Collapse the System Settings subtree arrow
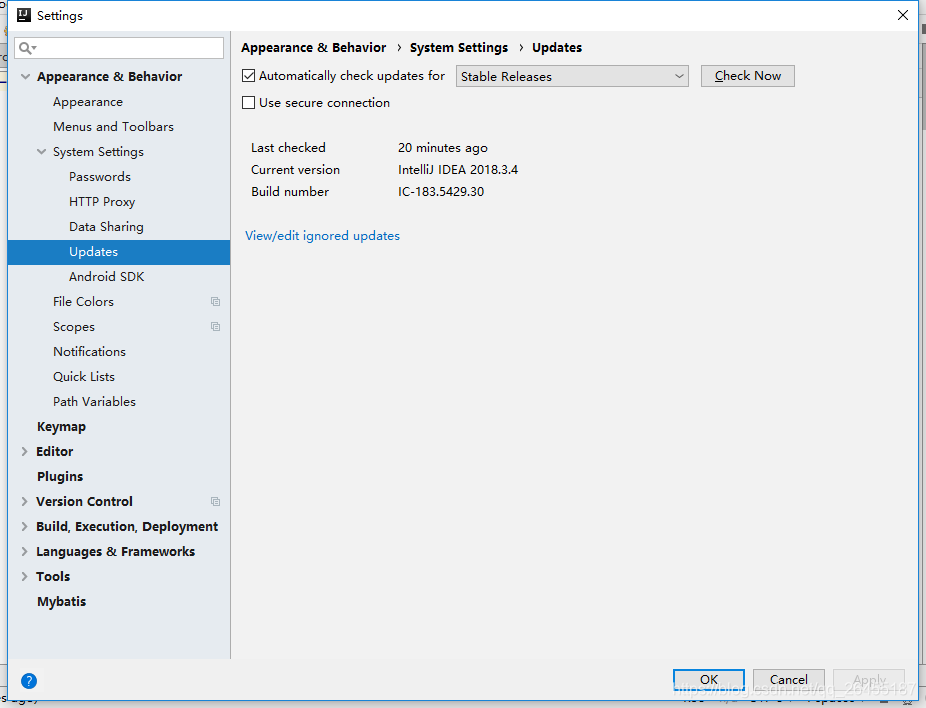This screenshot has width=926, height=708. coord(41,152)
